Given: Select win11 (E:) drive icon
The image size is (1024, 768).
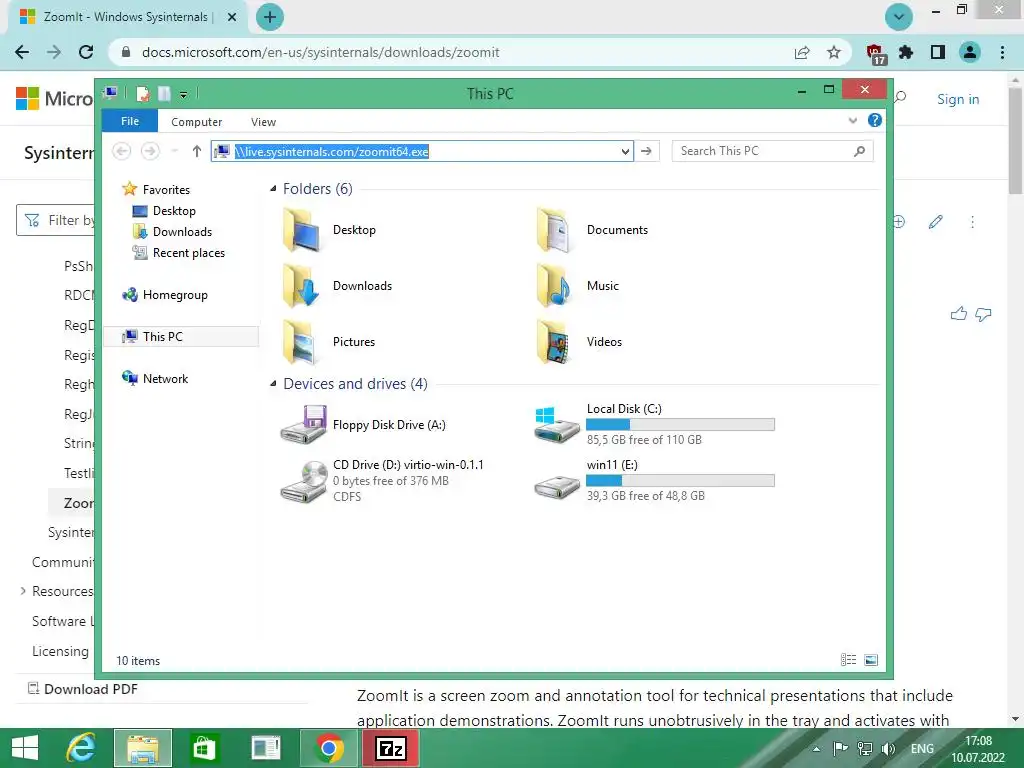Looking at the screenshot, I should pos(556,487).
